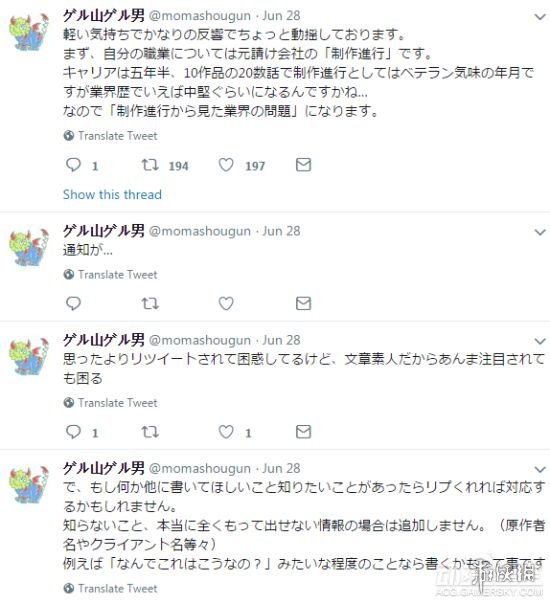Like the 通知が… tweet
This screenshot has height=603, width=550.
226,303
